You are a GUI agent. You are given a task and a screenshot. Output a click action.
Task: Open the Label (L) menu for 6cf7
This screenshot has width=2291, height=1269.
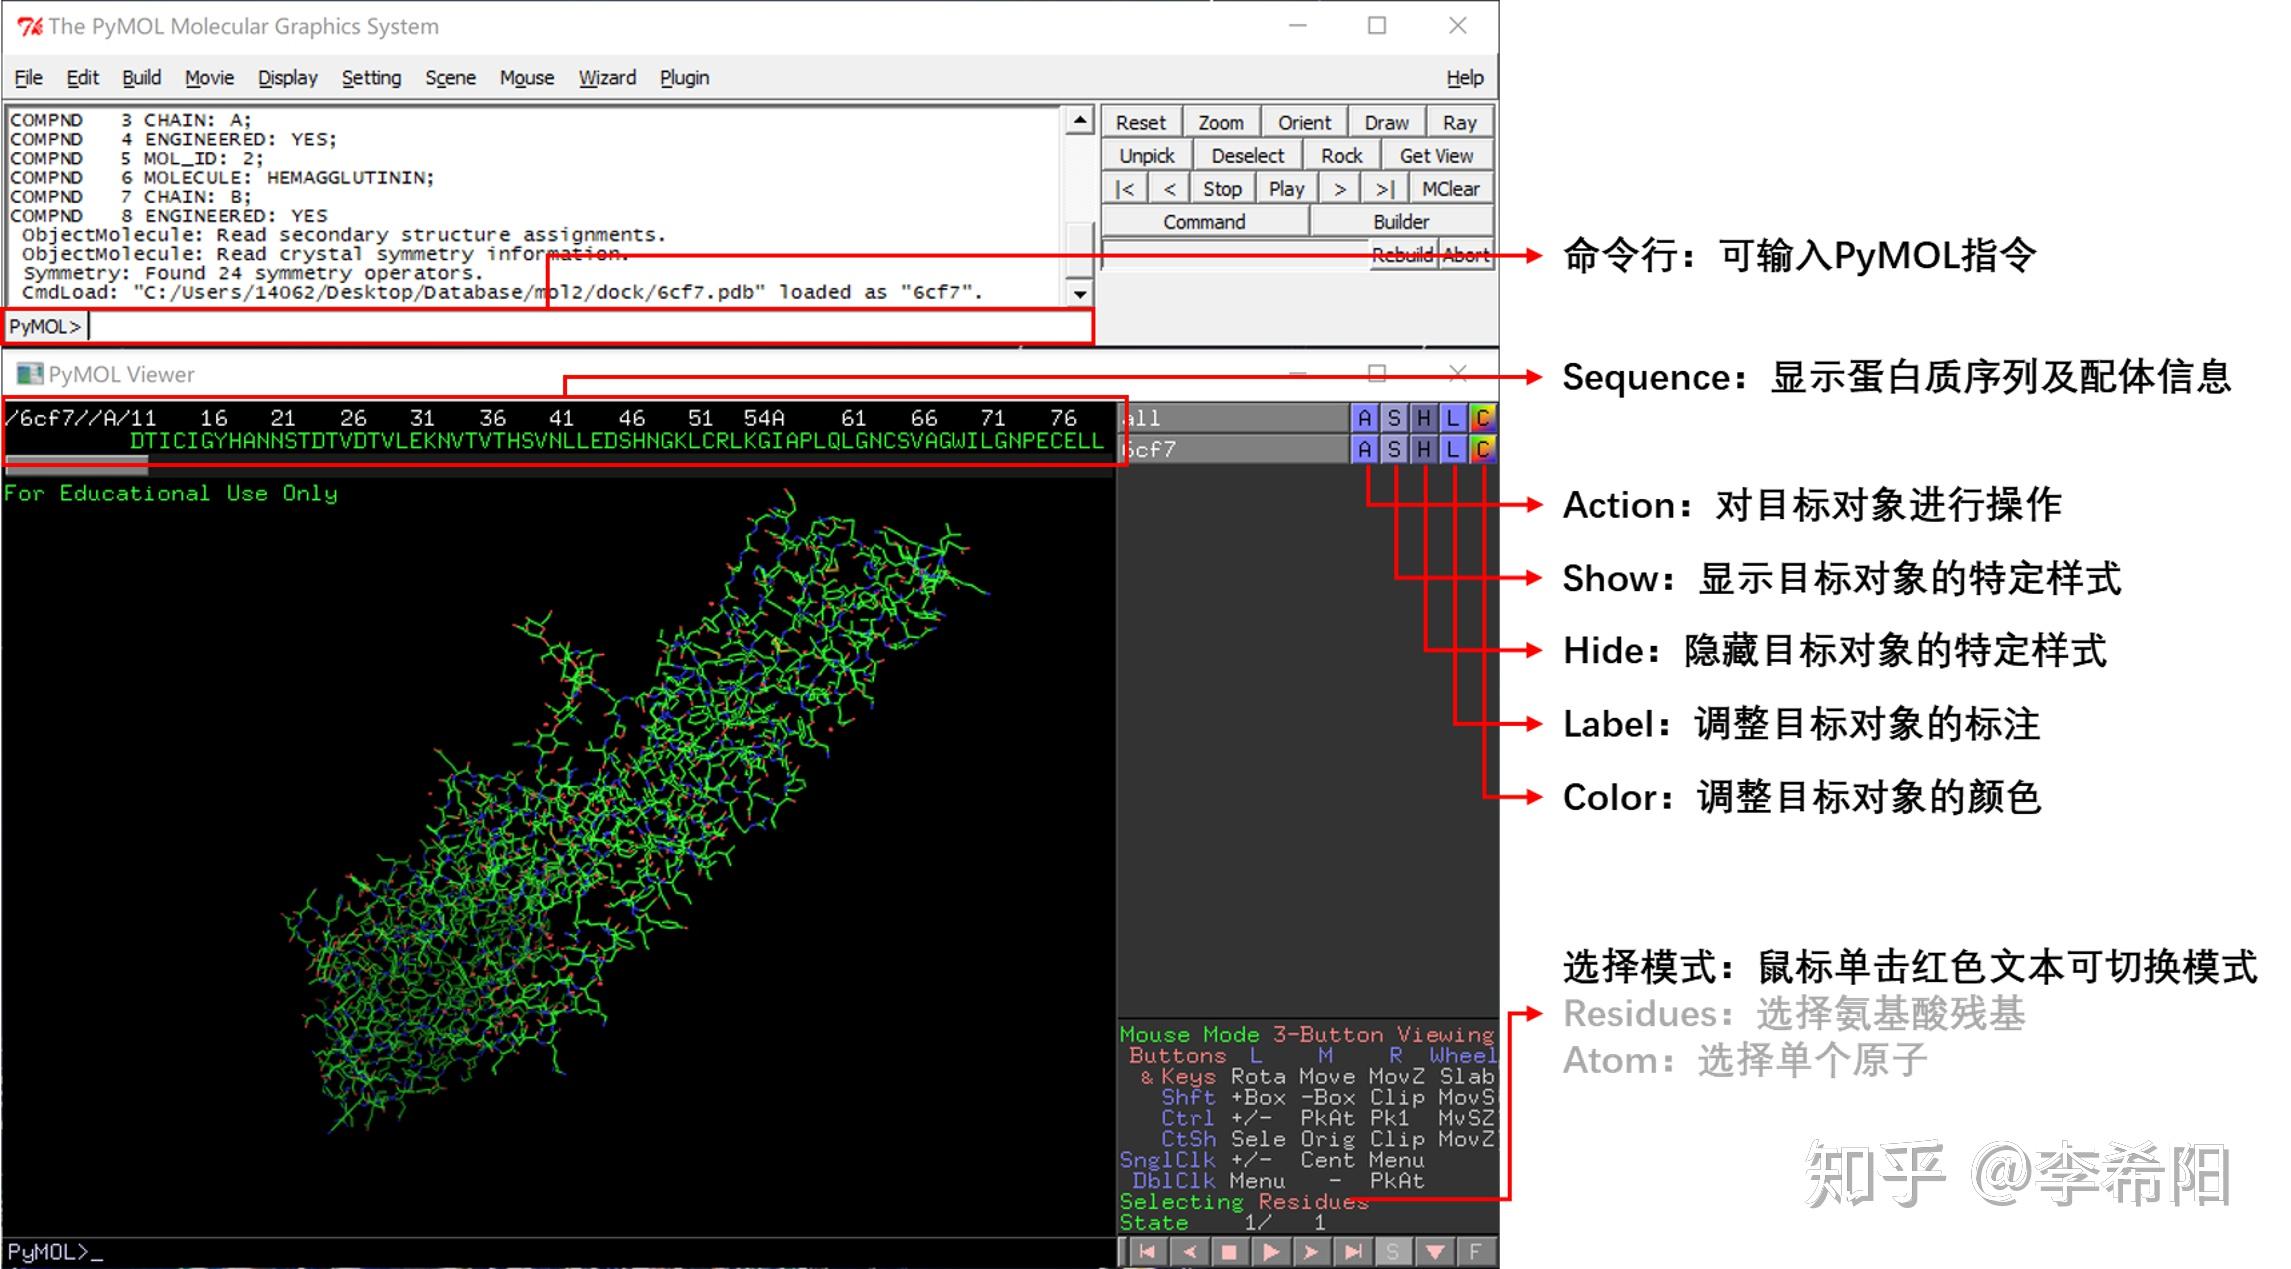(x=1452, y=450)
